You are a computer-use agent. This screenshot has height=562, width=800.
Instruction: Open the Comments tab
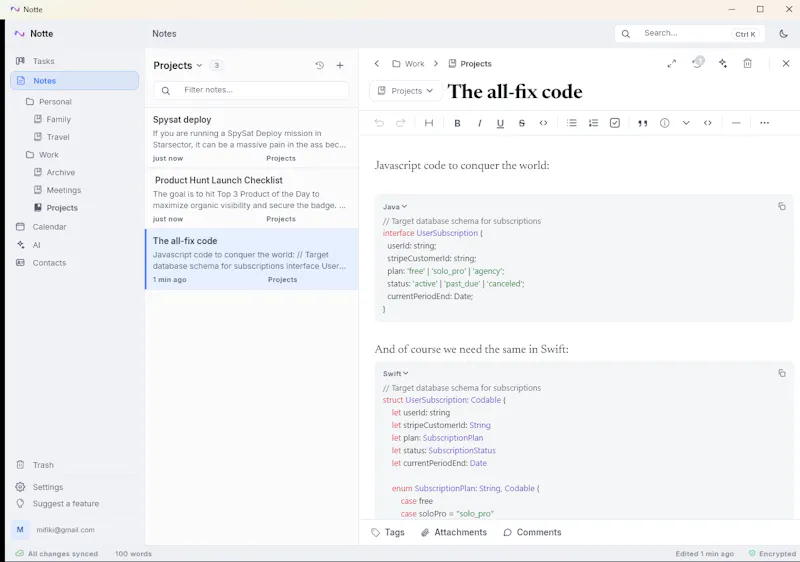click(532, 532)
